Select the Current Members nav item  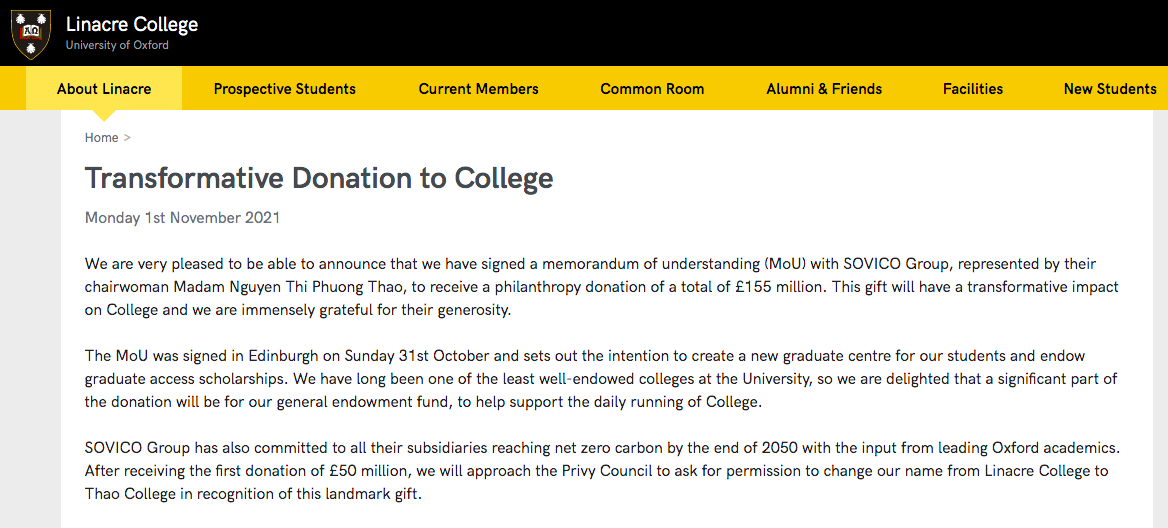pos(478,88)
